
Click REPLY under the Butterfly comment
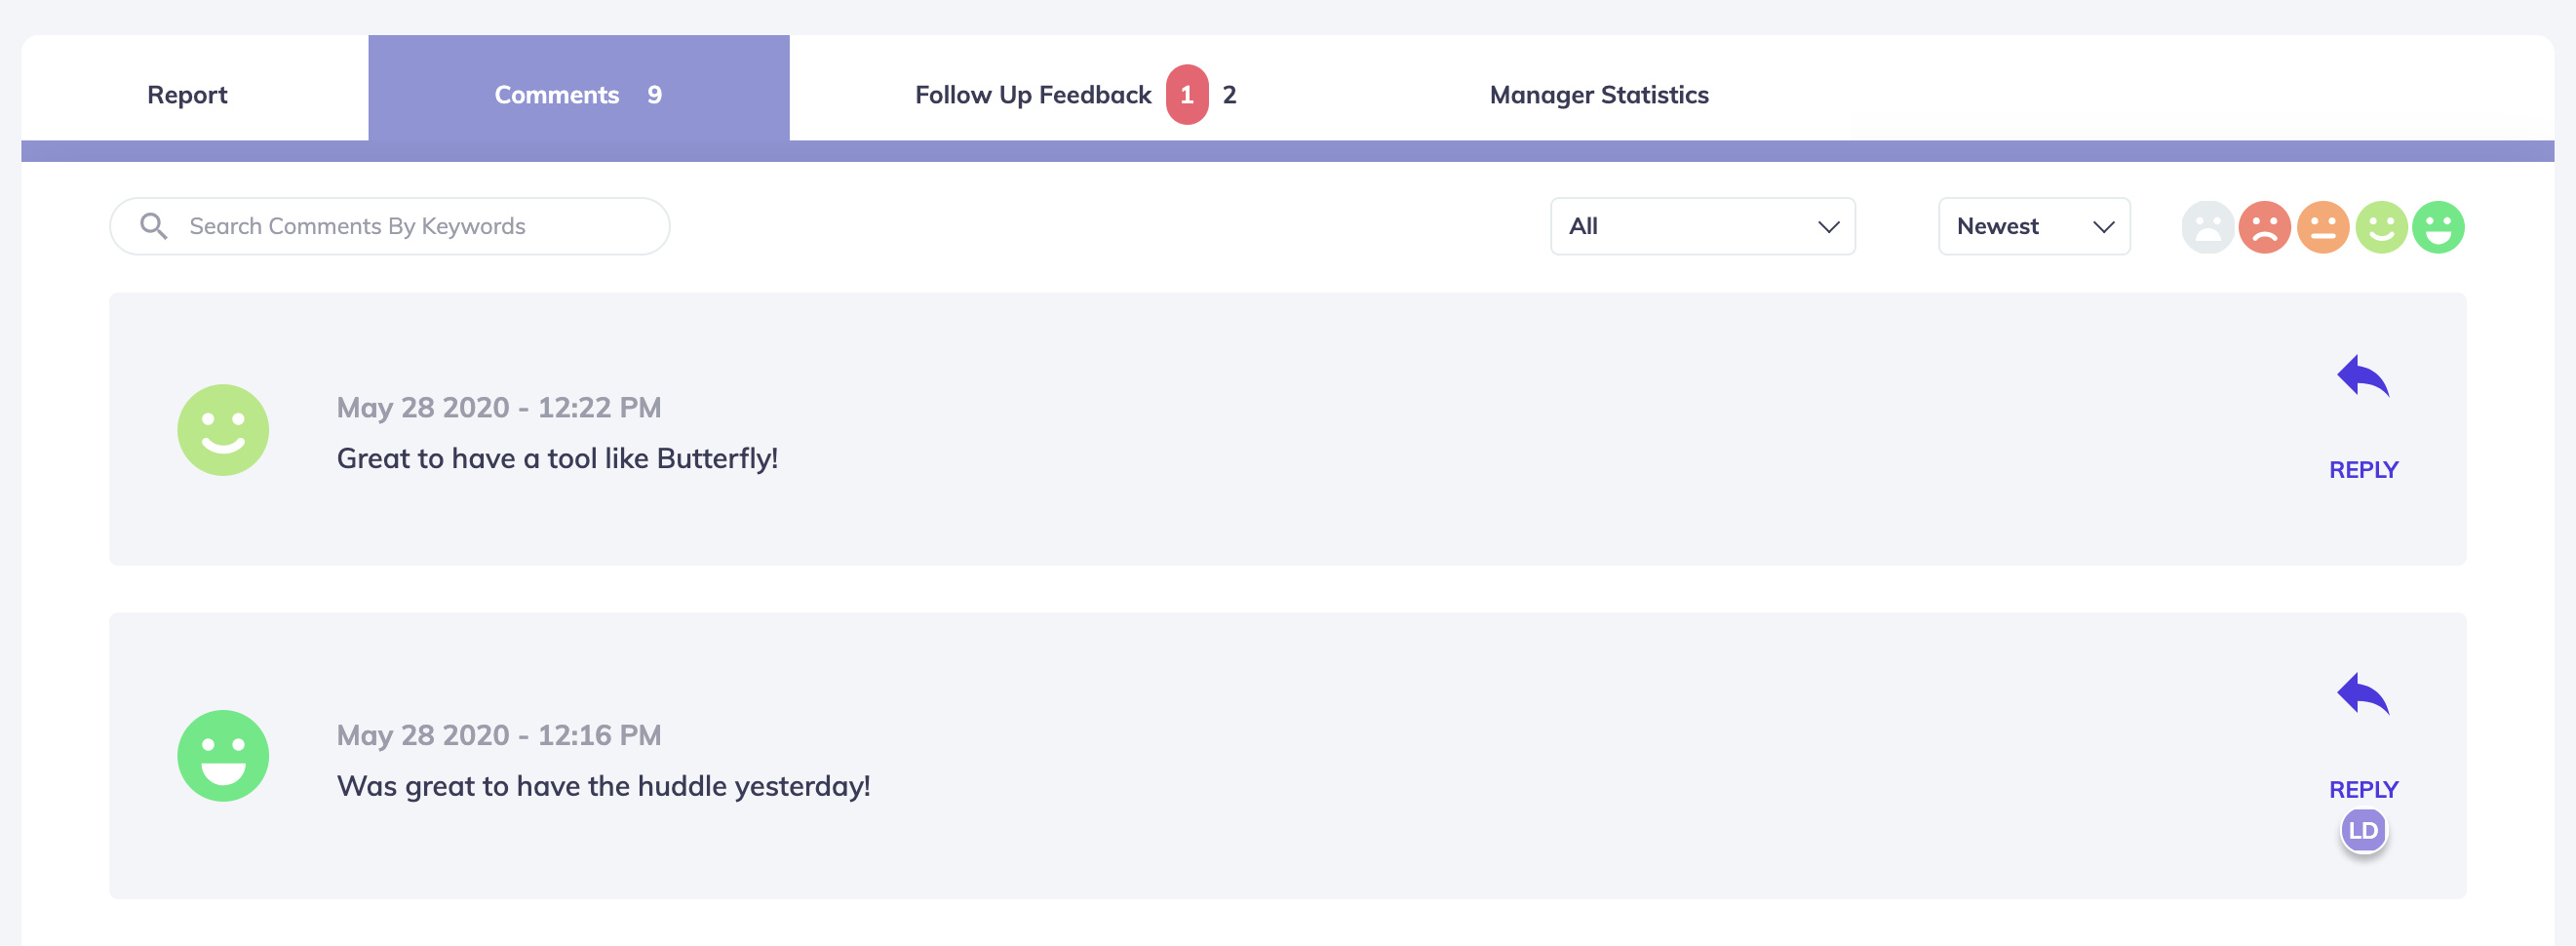click(x=2363, y=469)
